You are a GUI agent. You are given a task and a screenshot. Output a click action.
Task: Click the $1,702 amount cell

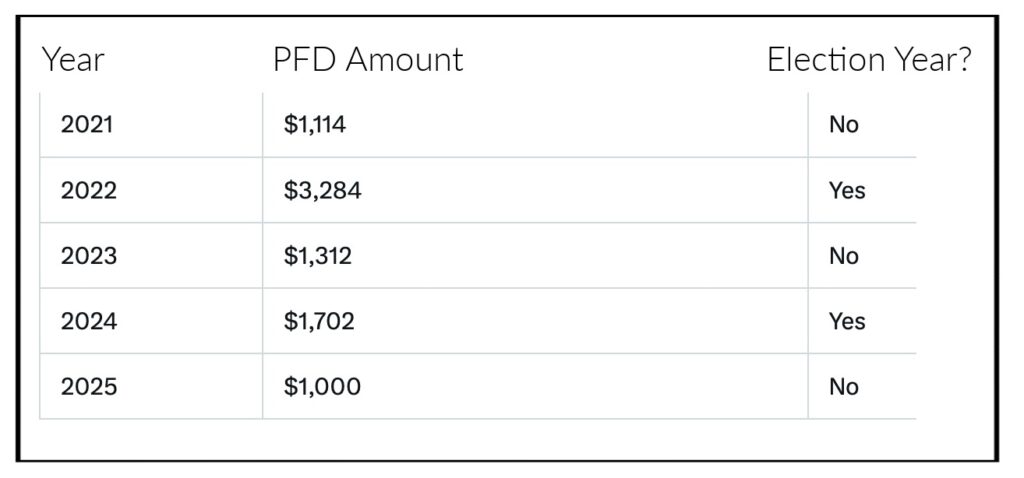[536, 321]
